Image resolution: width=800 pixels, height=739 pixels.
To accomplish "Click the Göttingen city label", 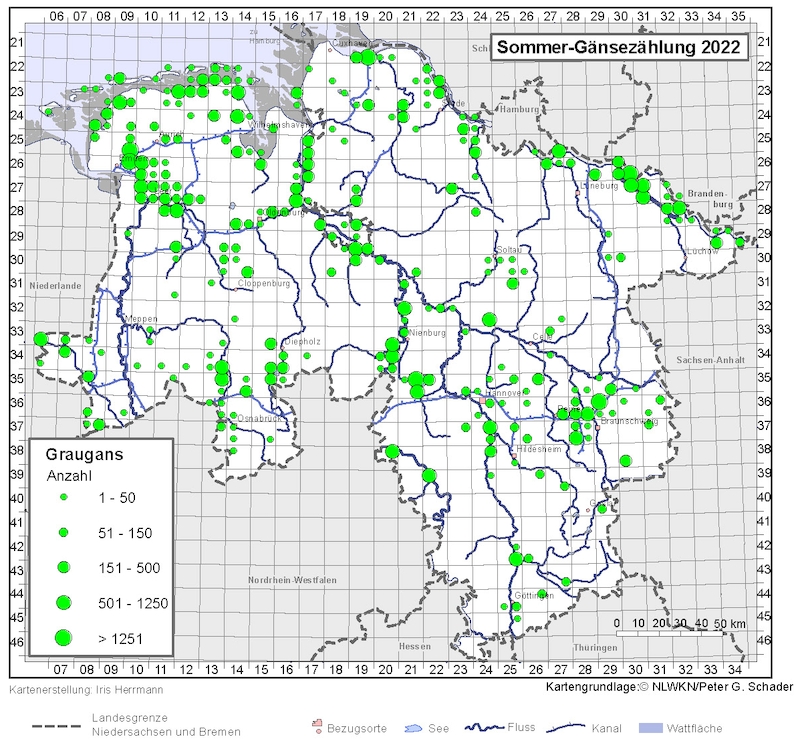I will (533, 596).
